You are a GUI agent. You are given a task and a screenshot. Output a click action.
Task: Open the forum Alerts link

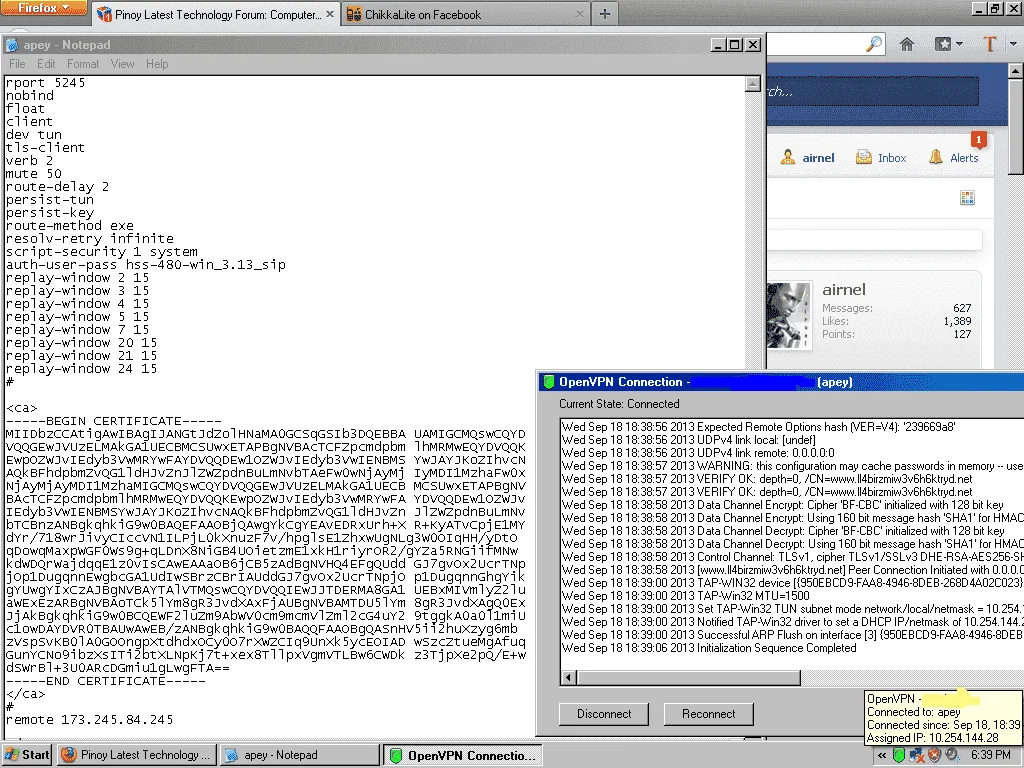[x=964, y=158]
